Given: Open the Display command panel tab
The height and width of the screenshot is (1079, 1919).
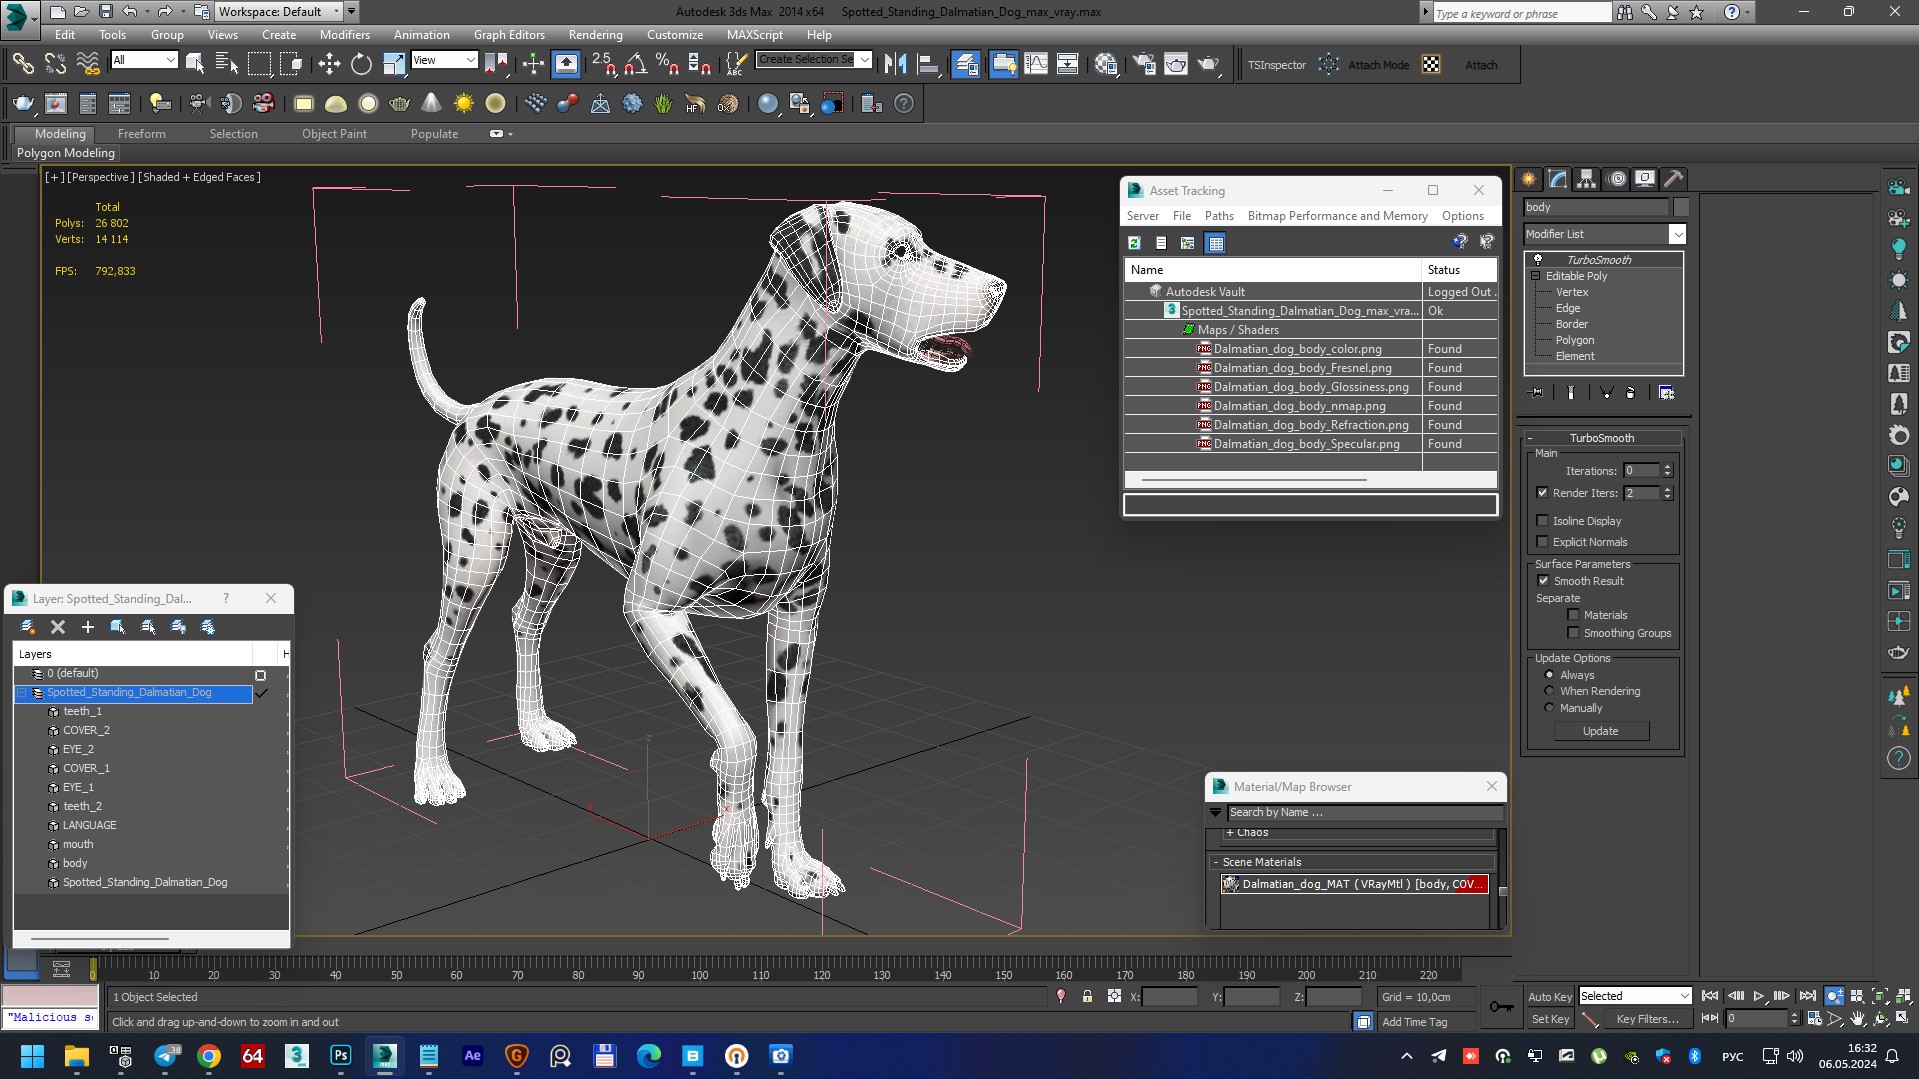Looking at the screenshot, I should click(1645, 179).
